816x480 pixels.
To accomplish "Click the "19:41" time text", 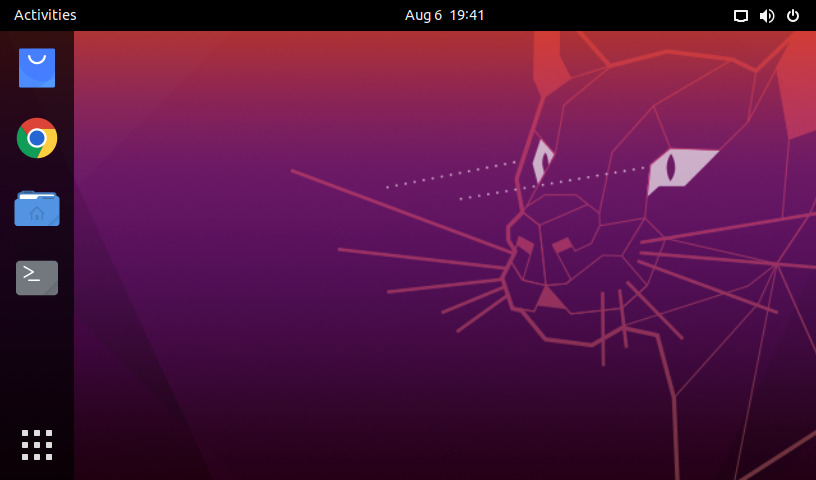I will pos(465,15).
